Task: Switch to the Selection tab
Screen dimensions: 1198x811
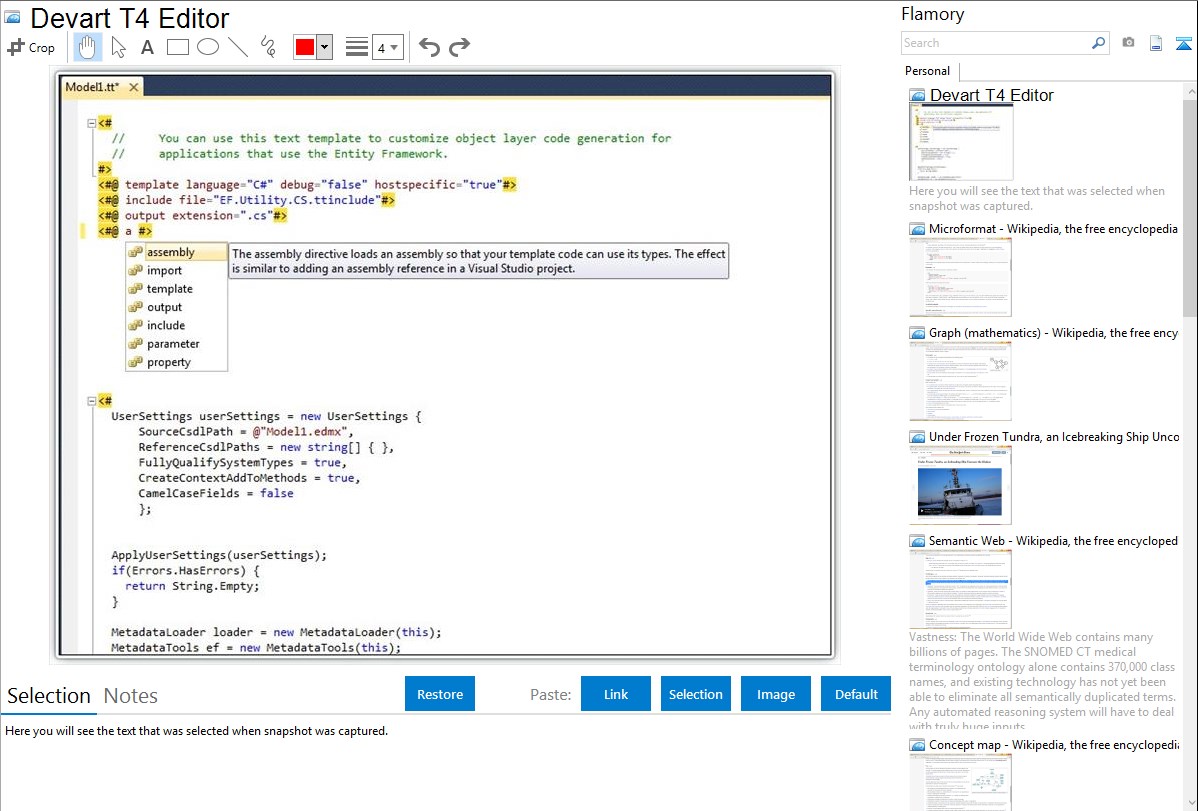Action: click(49, 696)
